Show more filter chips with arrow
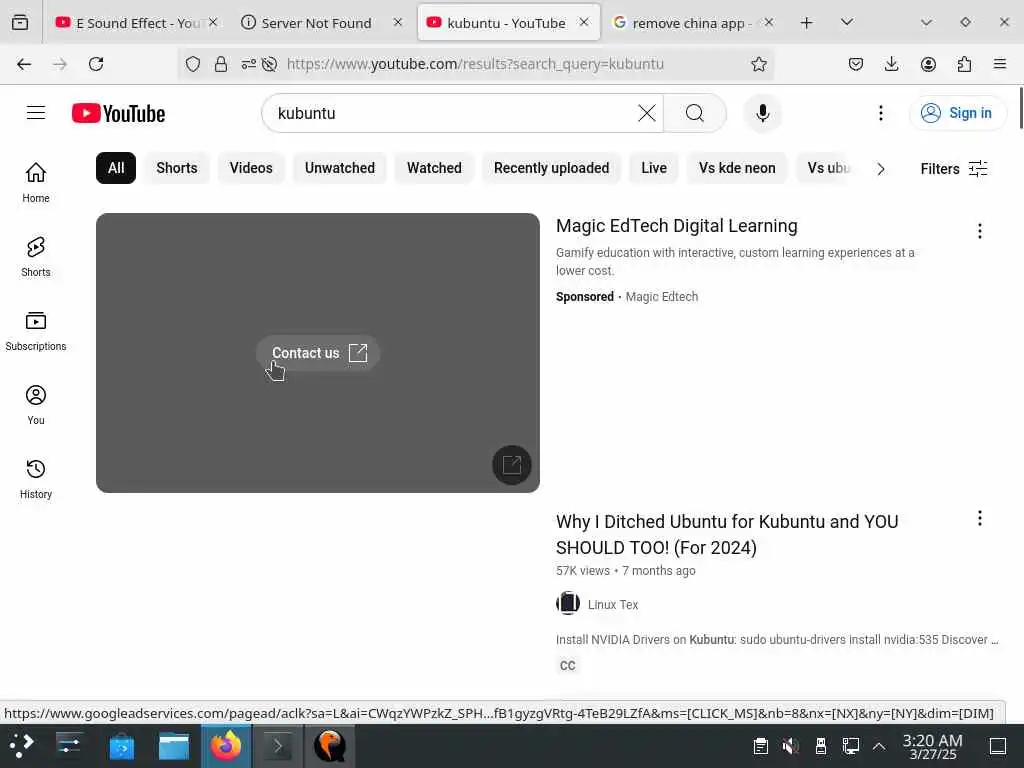 881,169
